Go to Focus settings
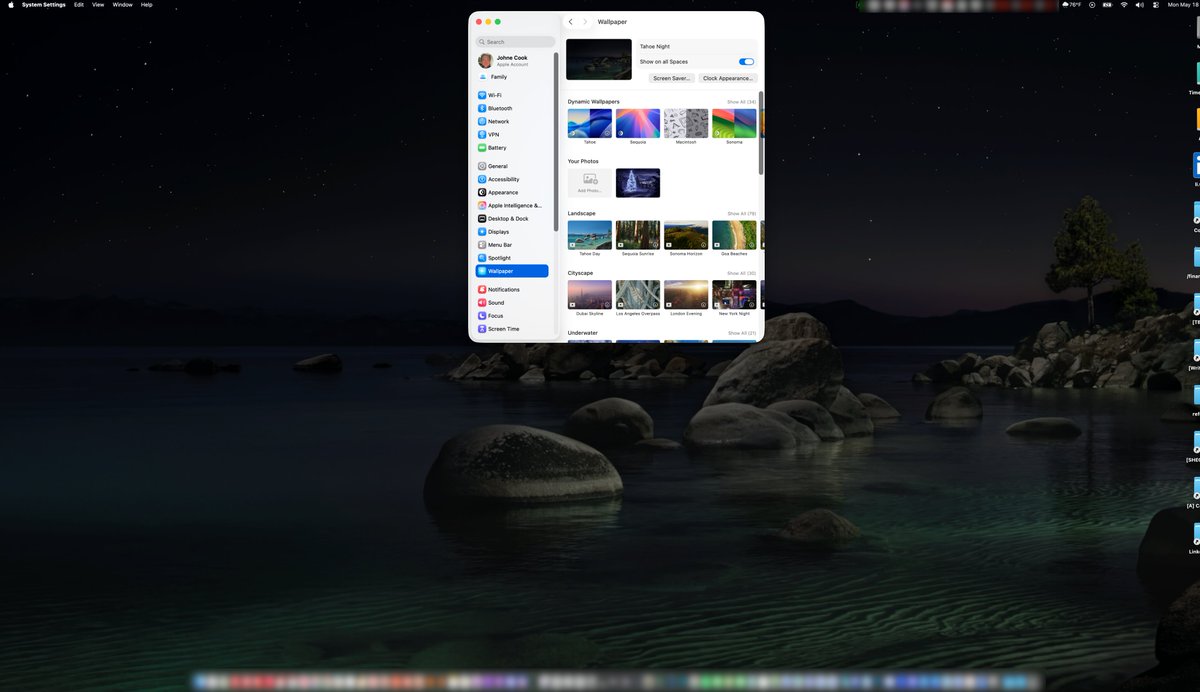Viewport: 1200px width, 692px height. [x=512, y=315]
